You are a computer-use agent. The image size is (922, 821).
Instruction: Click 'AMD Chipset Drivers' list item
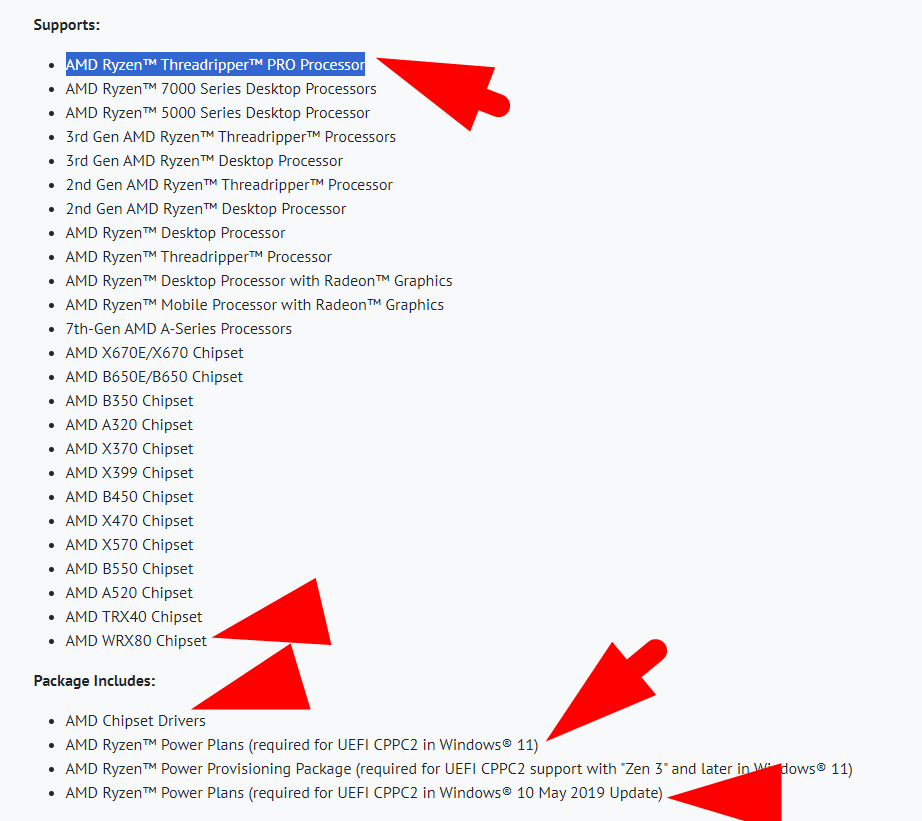pyautogui.click(x=136, y=722)
